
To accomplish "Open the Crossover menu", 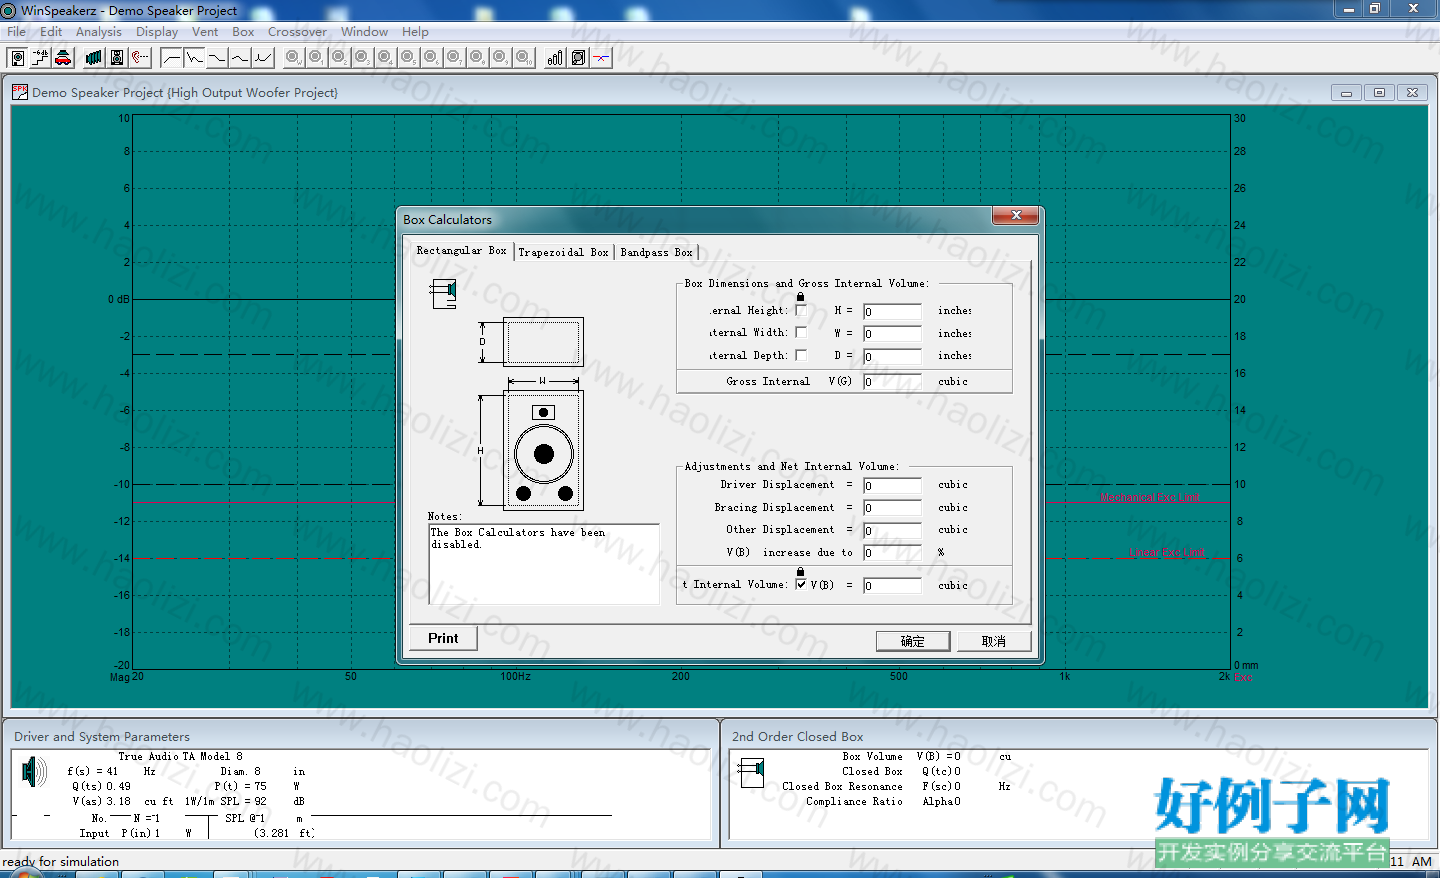I will click(x=297, y=32).
